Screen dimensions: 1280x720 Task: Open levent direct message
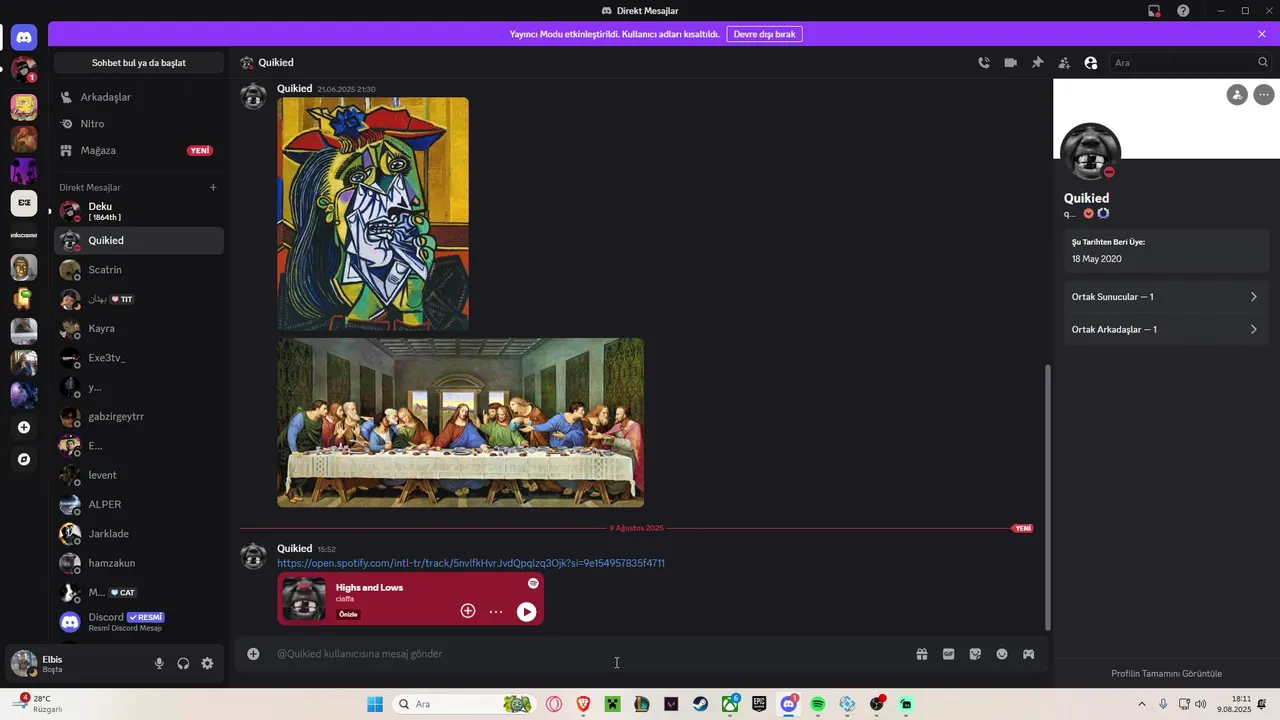point(139,475)
